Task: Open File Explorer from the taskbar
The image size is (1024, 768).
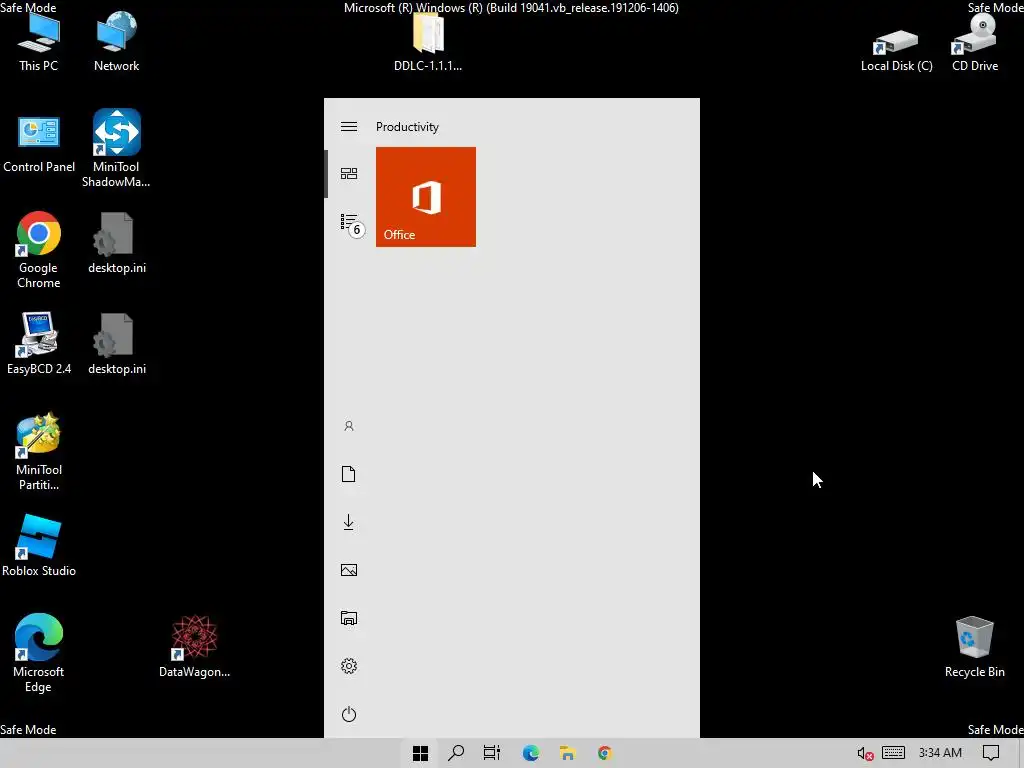Action: [x=567, y=753]
